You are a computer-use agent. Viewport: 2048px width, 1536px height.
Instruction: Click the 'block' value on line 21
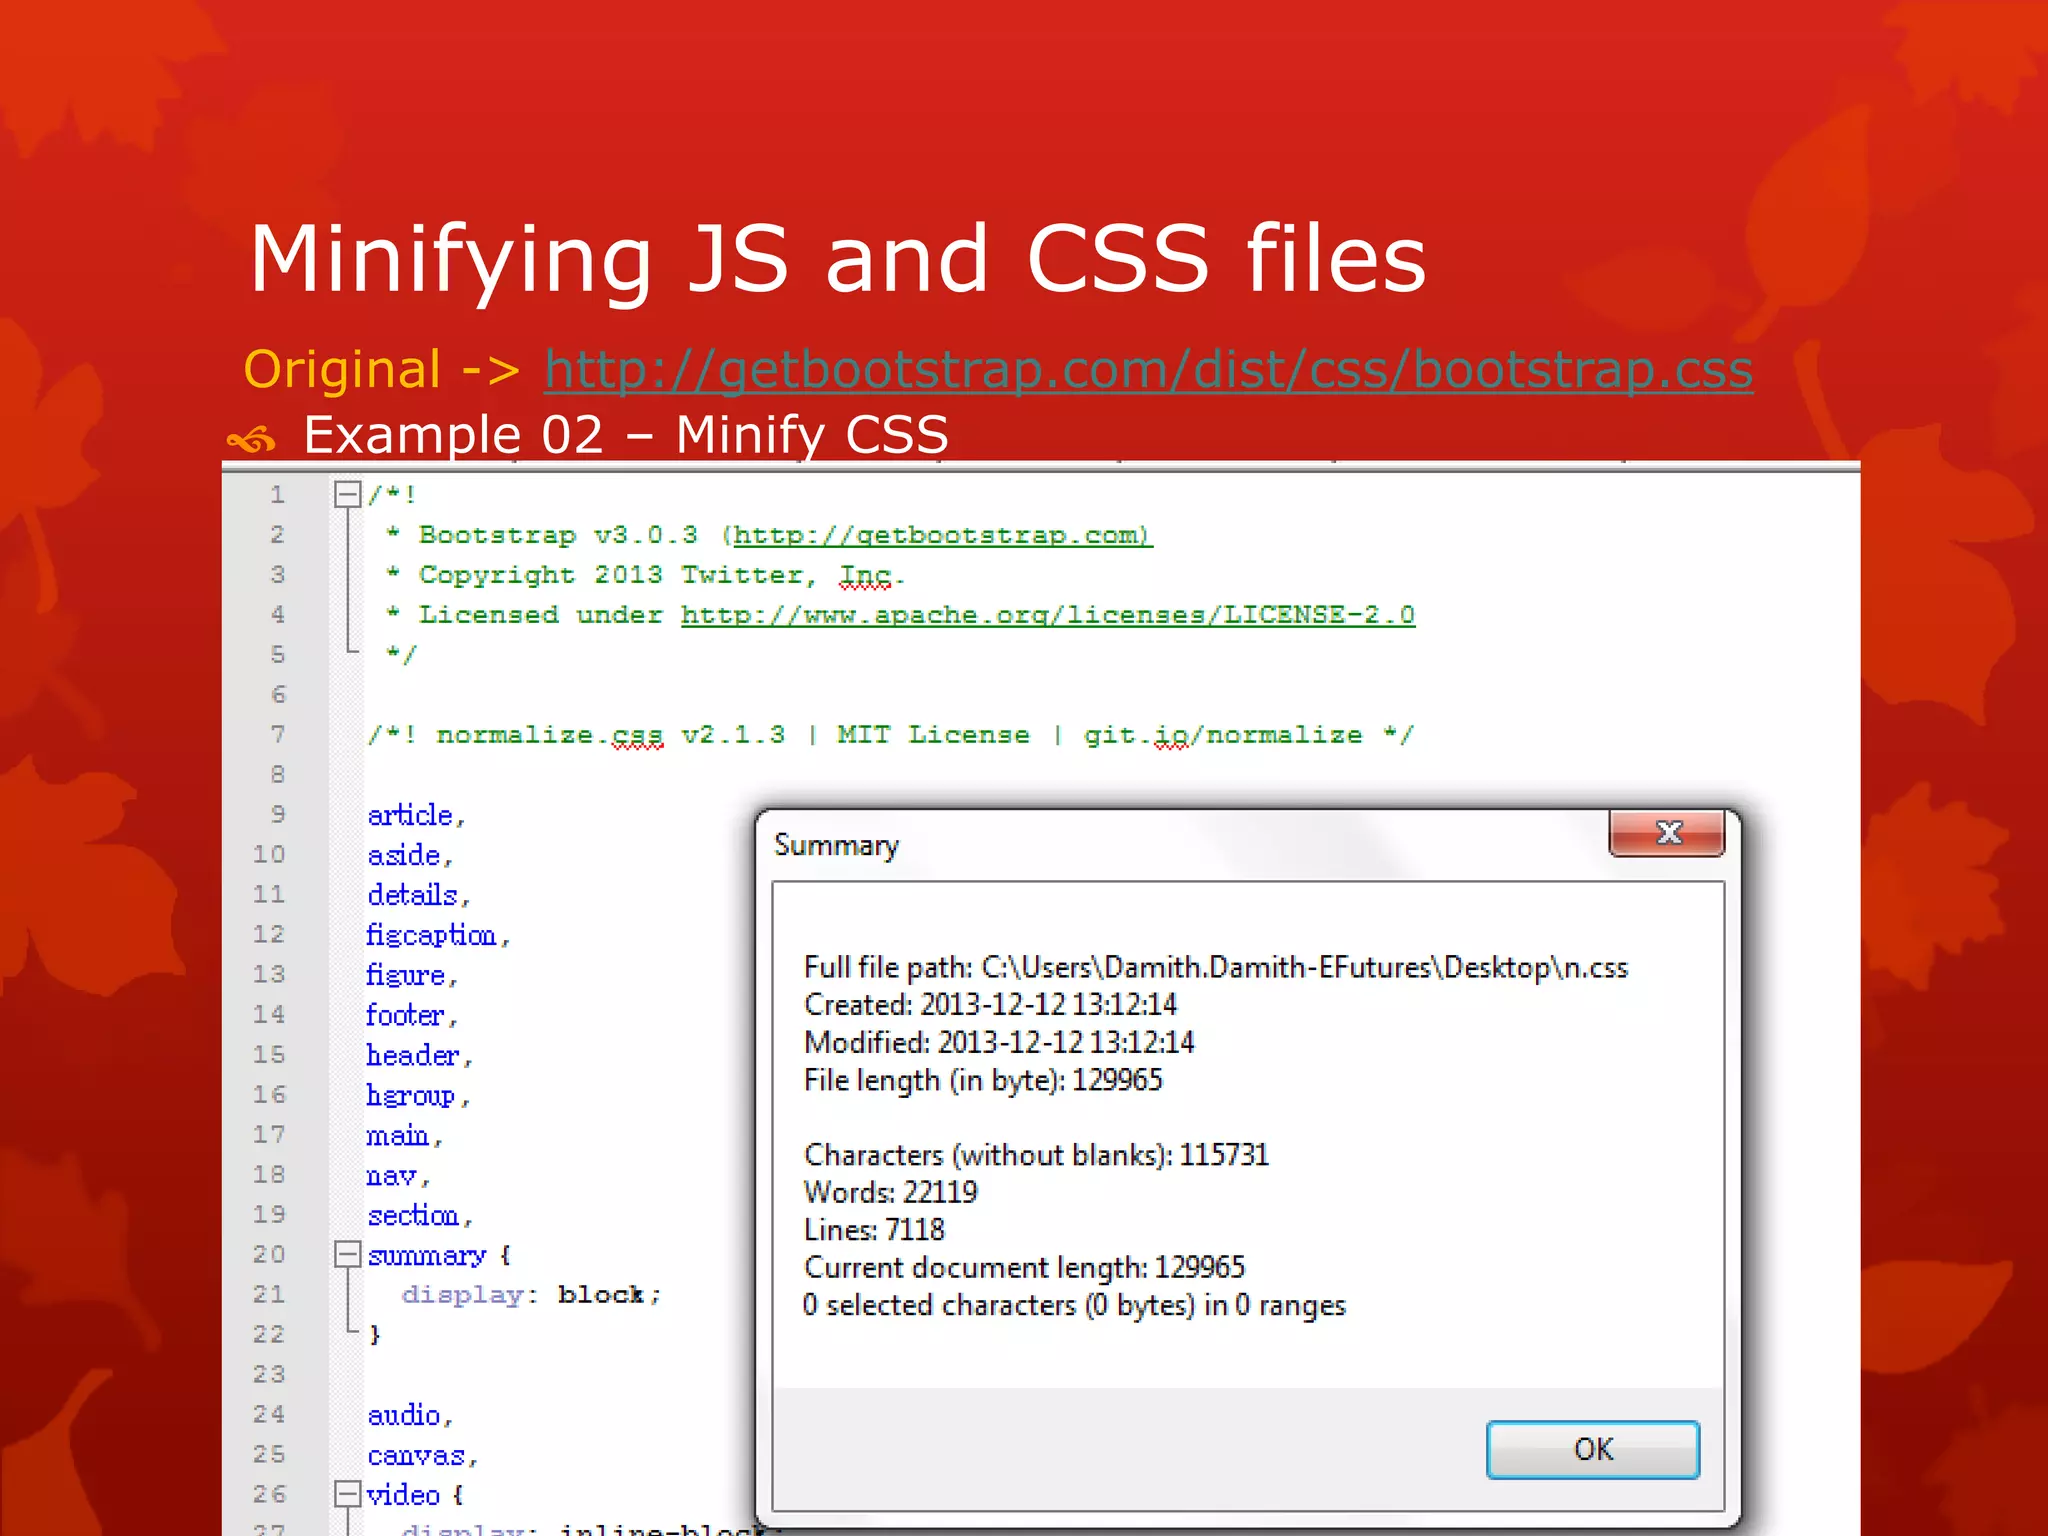point(600,1295)
